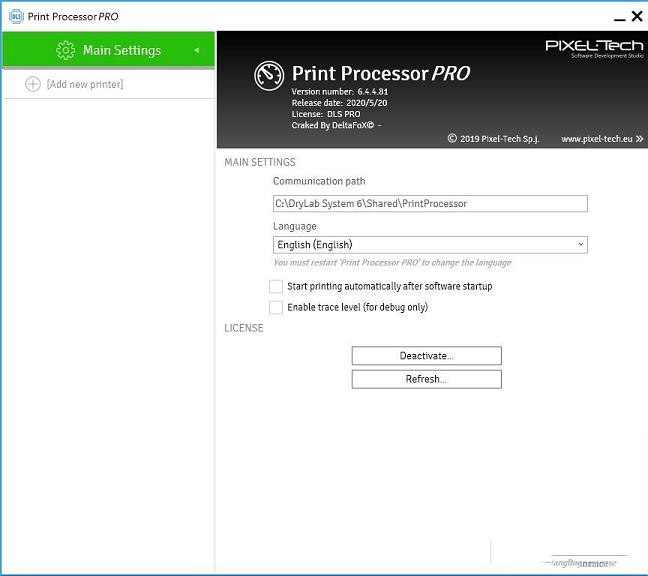Click into the Communication path field
This screenshot has height=576, width=648.
coord(430,203)
